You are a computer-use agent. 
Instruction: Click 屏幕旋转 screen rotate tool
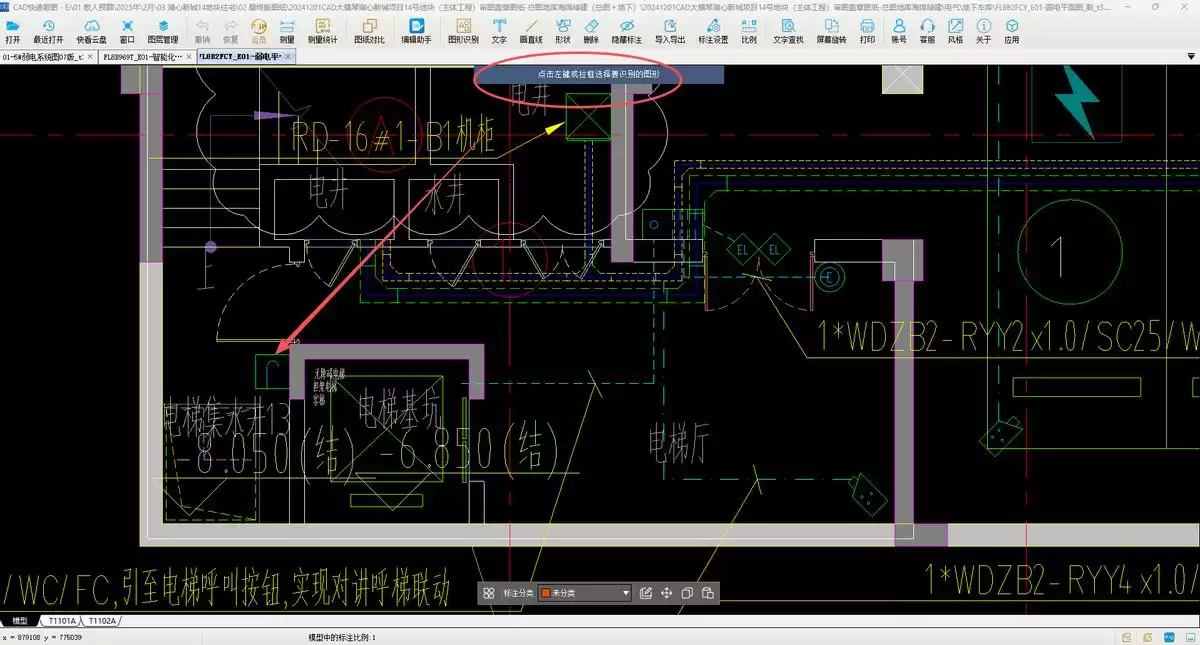832,31
